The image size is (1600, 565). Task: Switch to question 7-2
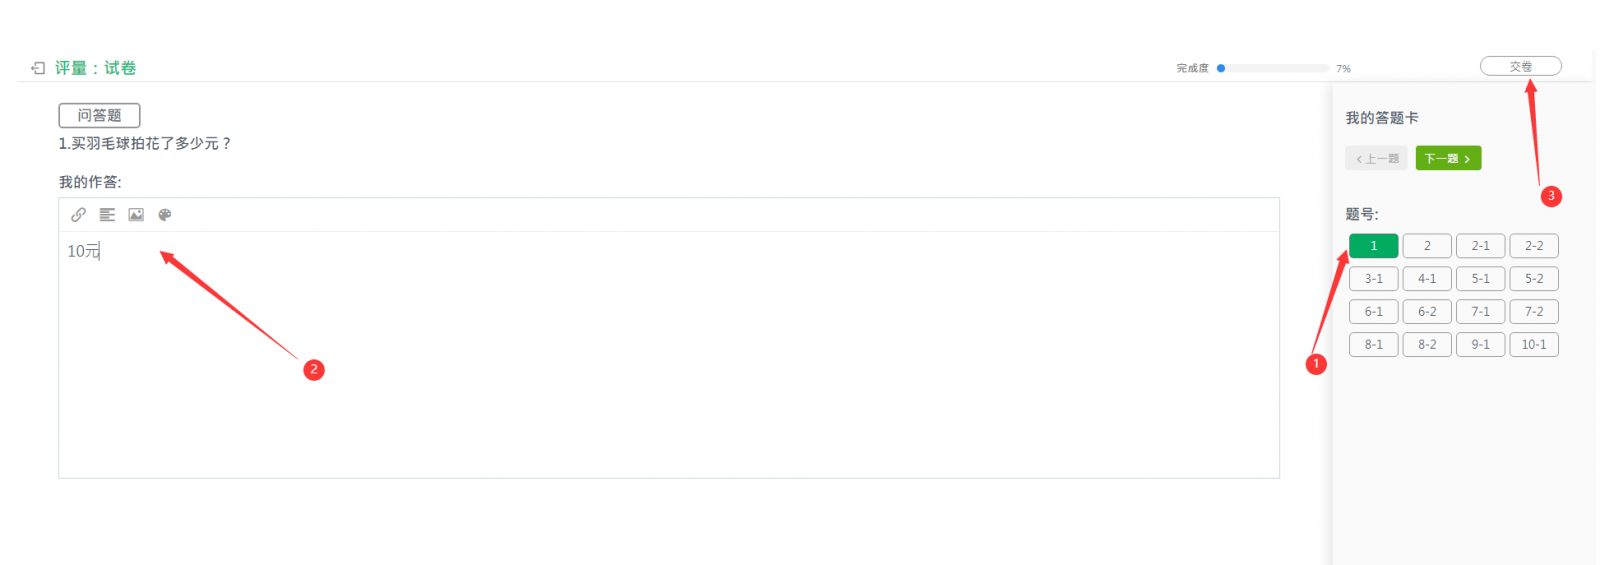(1534, 312)
